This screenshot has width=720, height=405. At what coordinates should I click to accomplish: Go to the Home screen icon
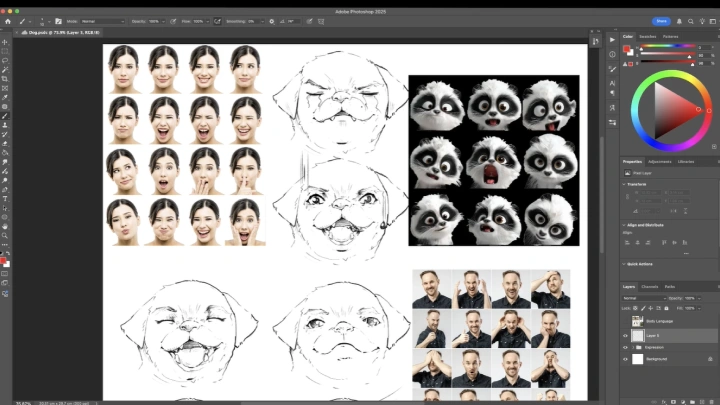[8, 21]
